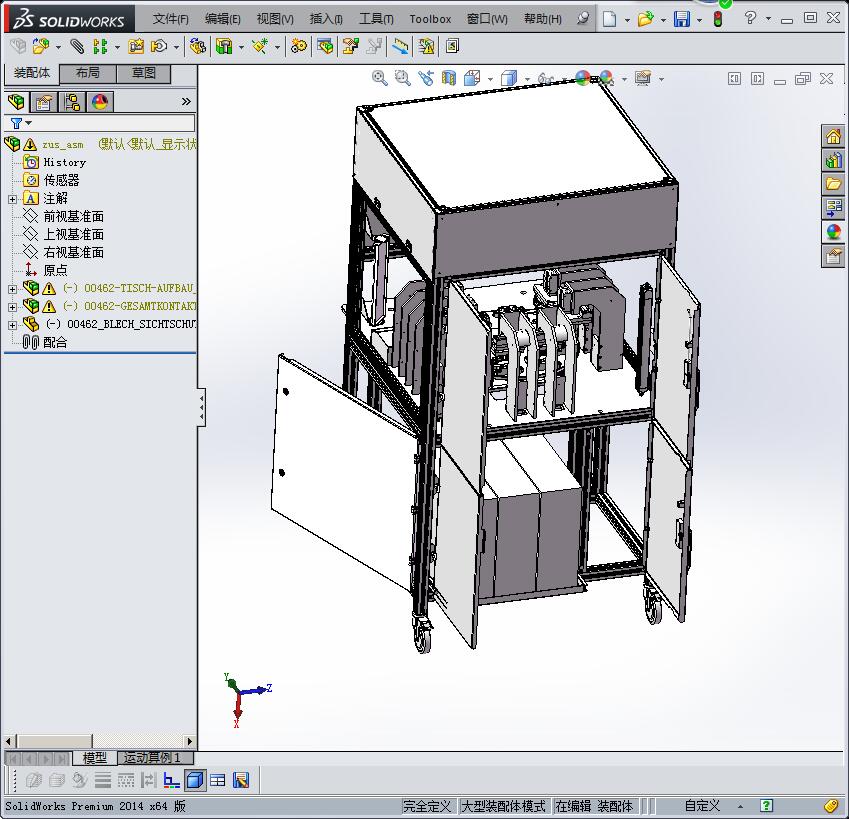Screen dimensions: 849x819
Task: Expand the 注解 annotations tree node
Action: coord(12,199)
